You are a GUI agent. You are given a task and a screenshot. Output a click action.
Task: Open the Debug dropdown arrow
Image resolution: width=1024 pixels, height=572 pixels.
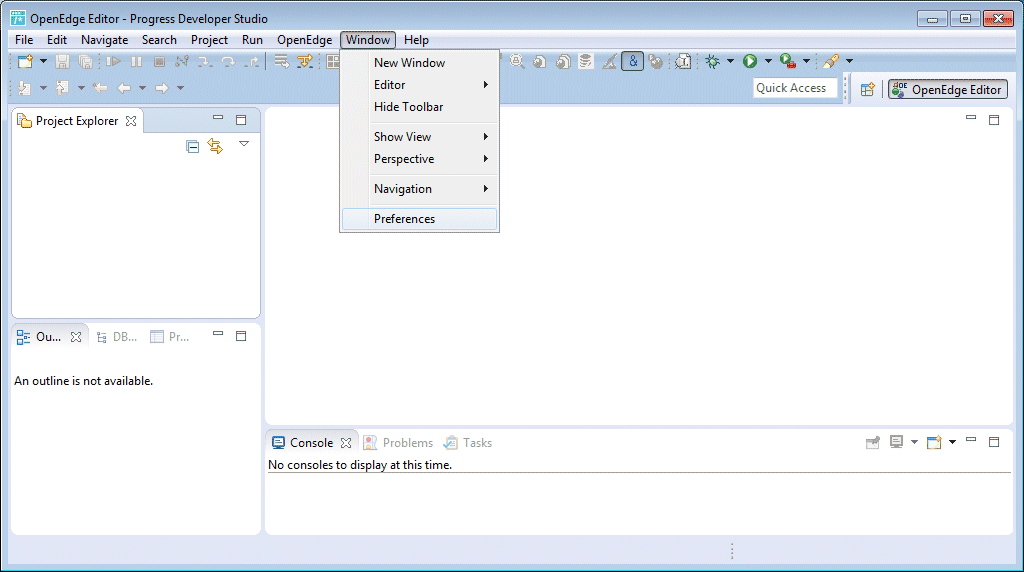[730, 61]
